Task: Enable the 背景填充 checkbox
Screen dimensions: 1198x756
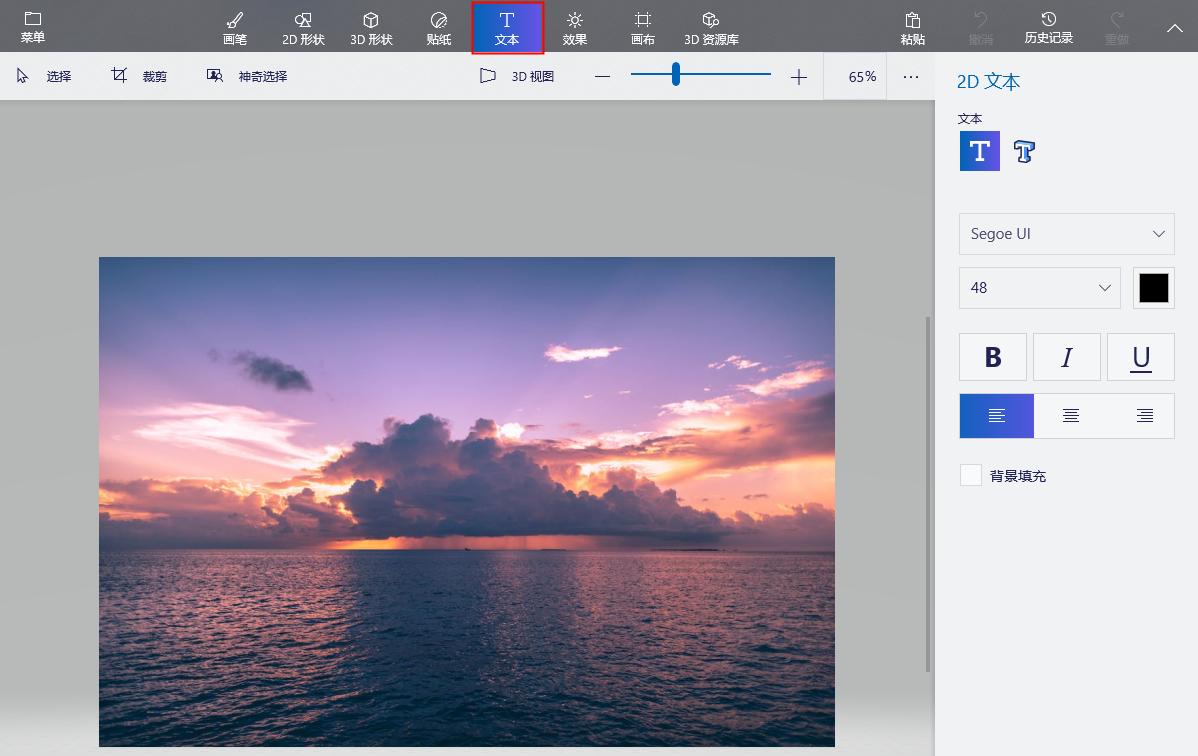Action: pos(971,475)
